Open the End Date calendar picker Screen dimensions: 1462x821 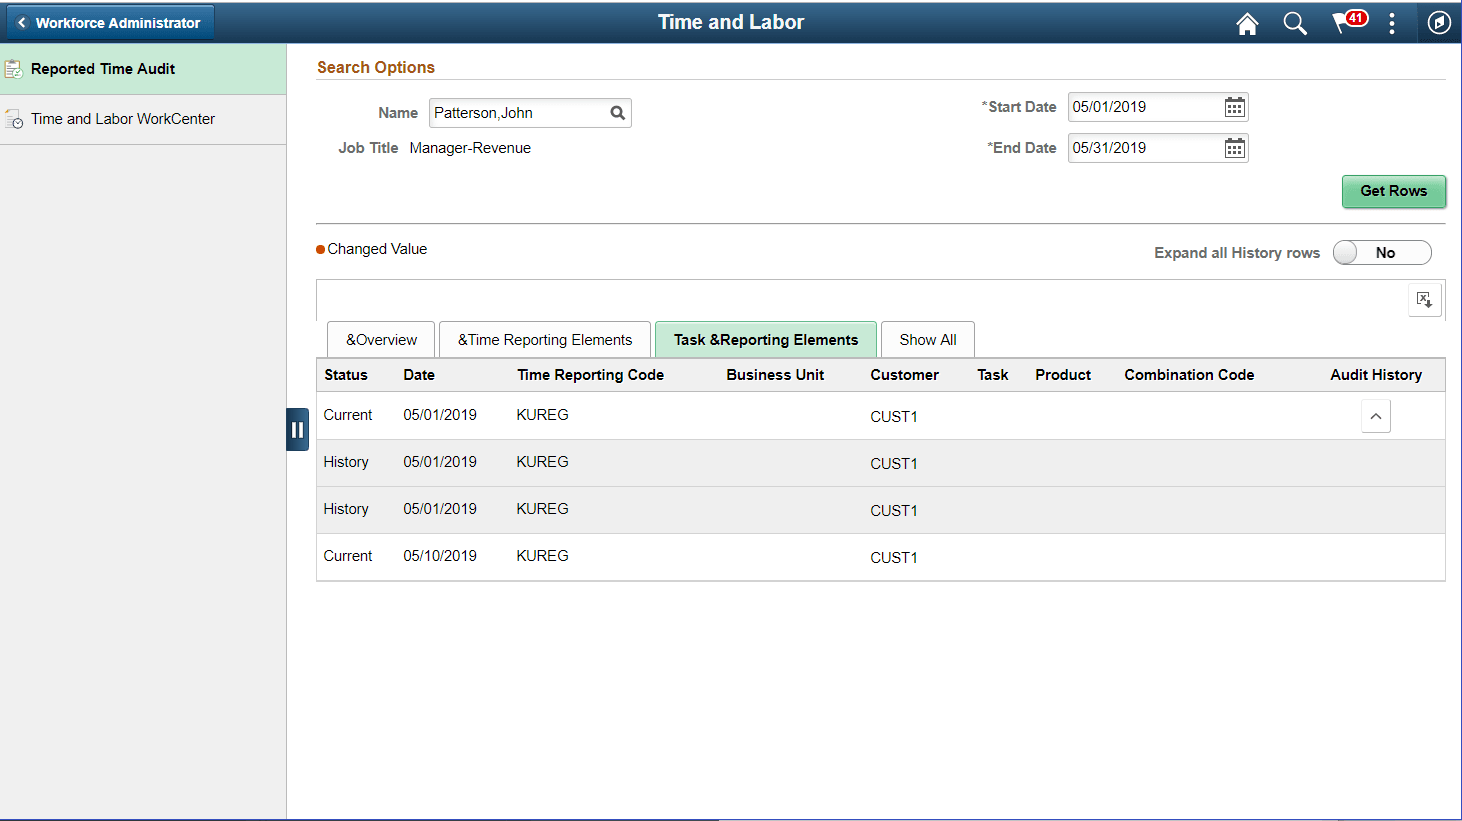pos(1234,147)
